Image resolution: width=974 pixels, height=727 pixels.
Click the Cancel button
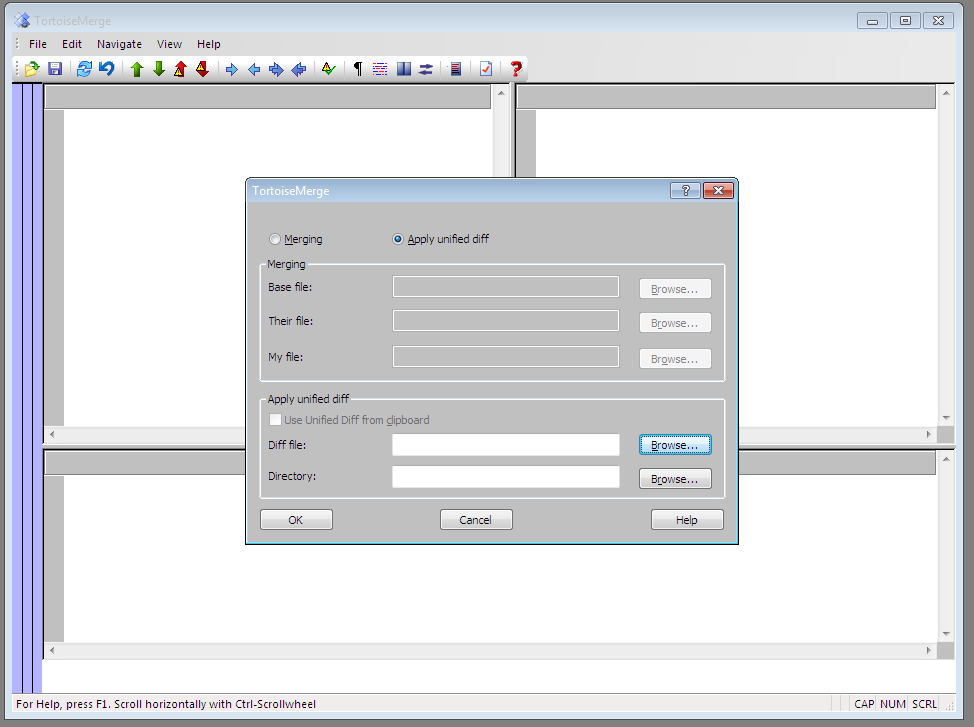coord(476,520)
